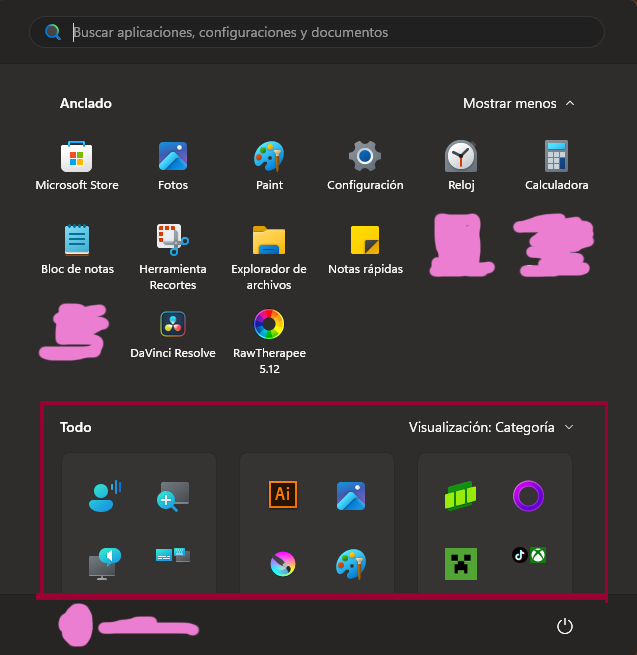Image resolution: width=637 pixels, height=655 pixels.
Task: Open RawTherapee 5.12
Action: 269,342
